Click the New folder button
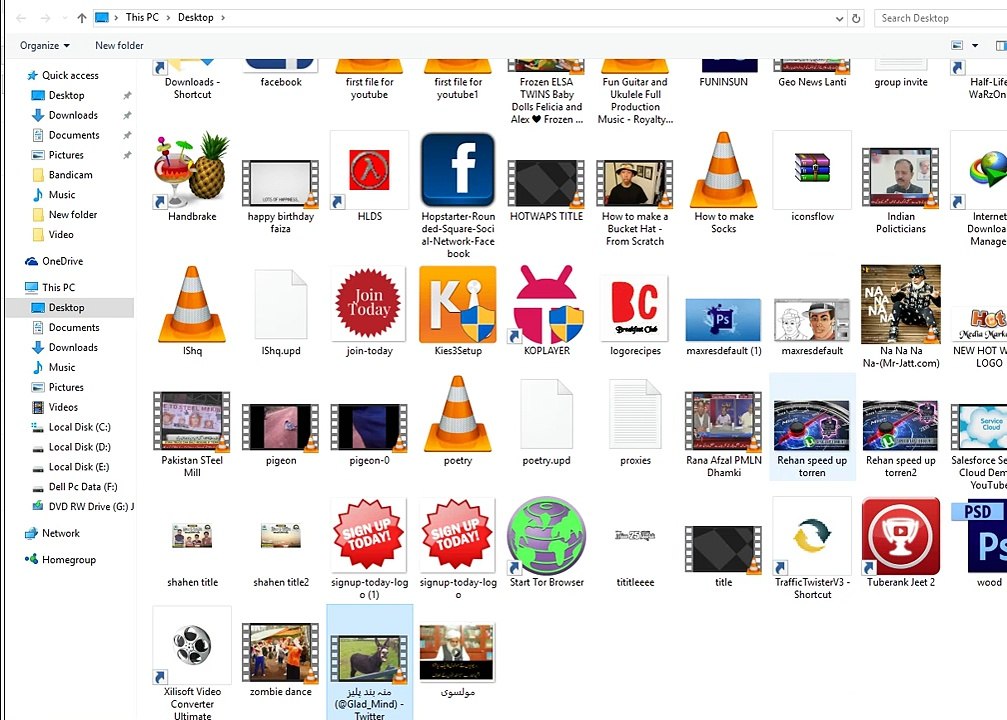 (x=119, y=46)
